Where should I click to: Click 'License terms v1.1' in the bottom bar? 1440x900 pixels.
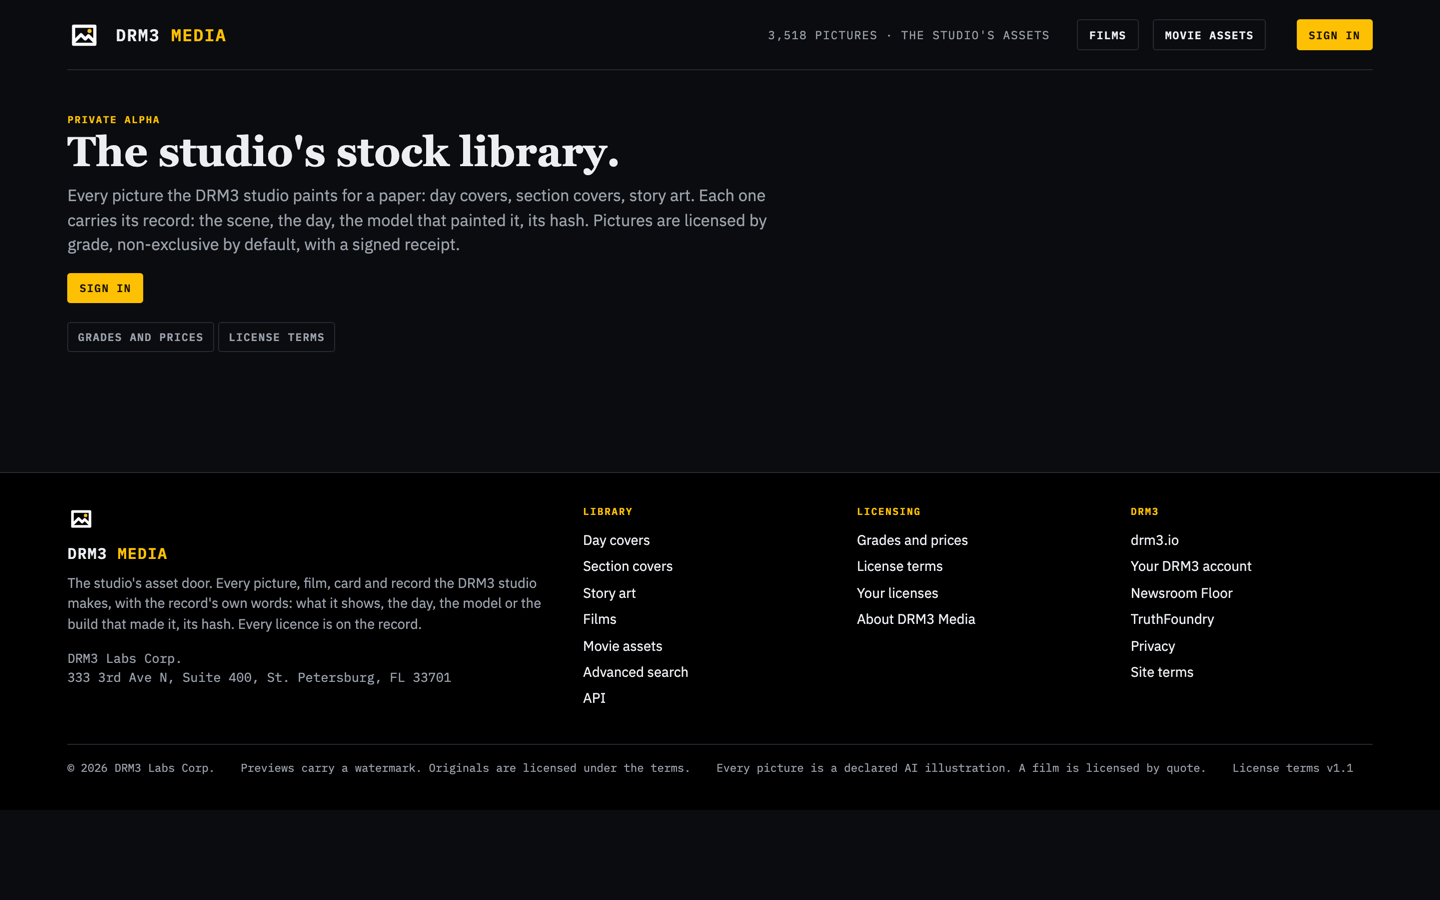tap(1292, 768)
